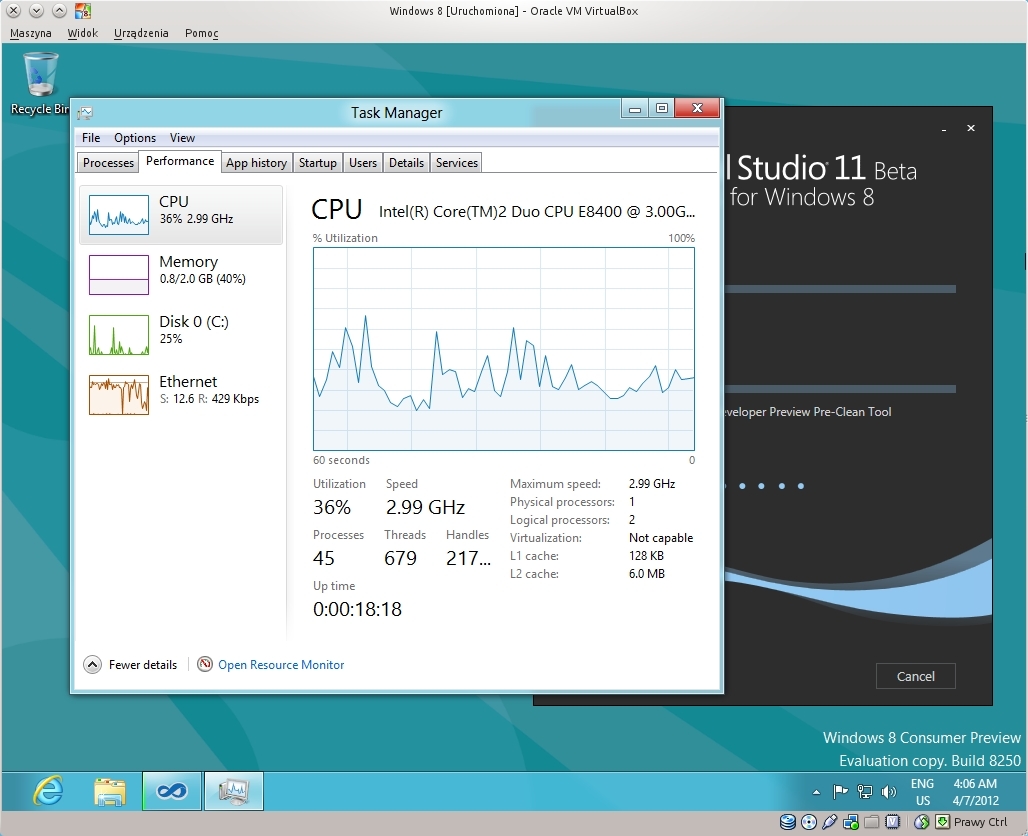Open the File menu in Task Manager

[91, 138]
